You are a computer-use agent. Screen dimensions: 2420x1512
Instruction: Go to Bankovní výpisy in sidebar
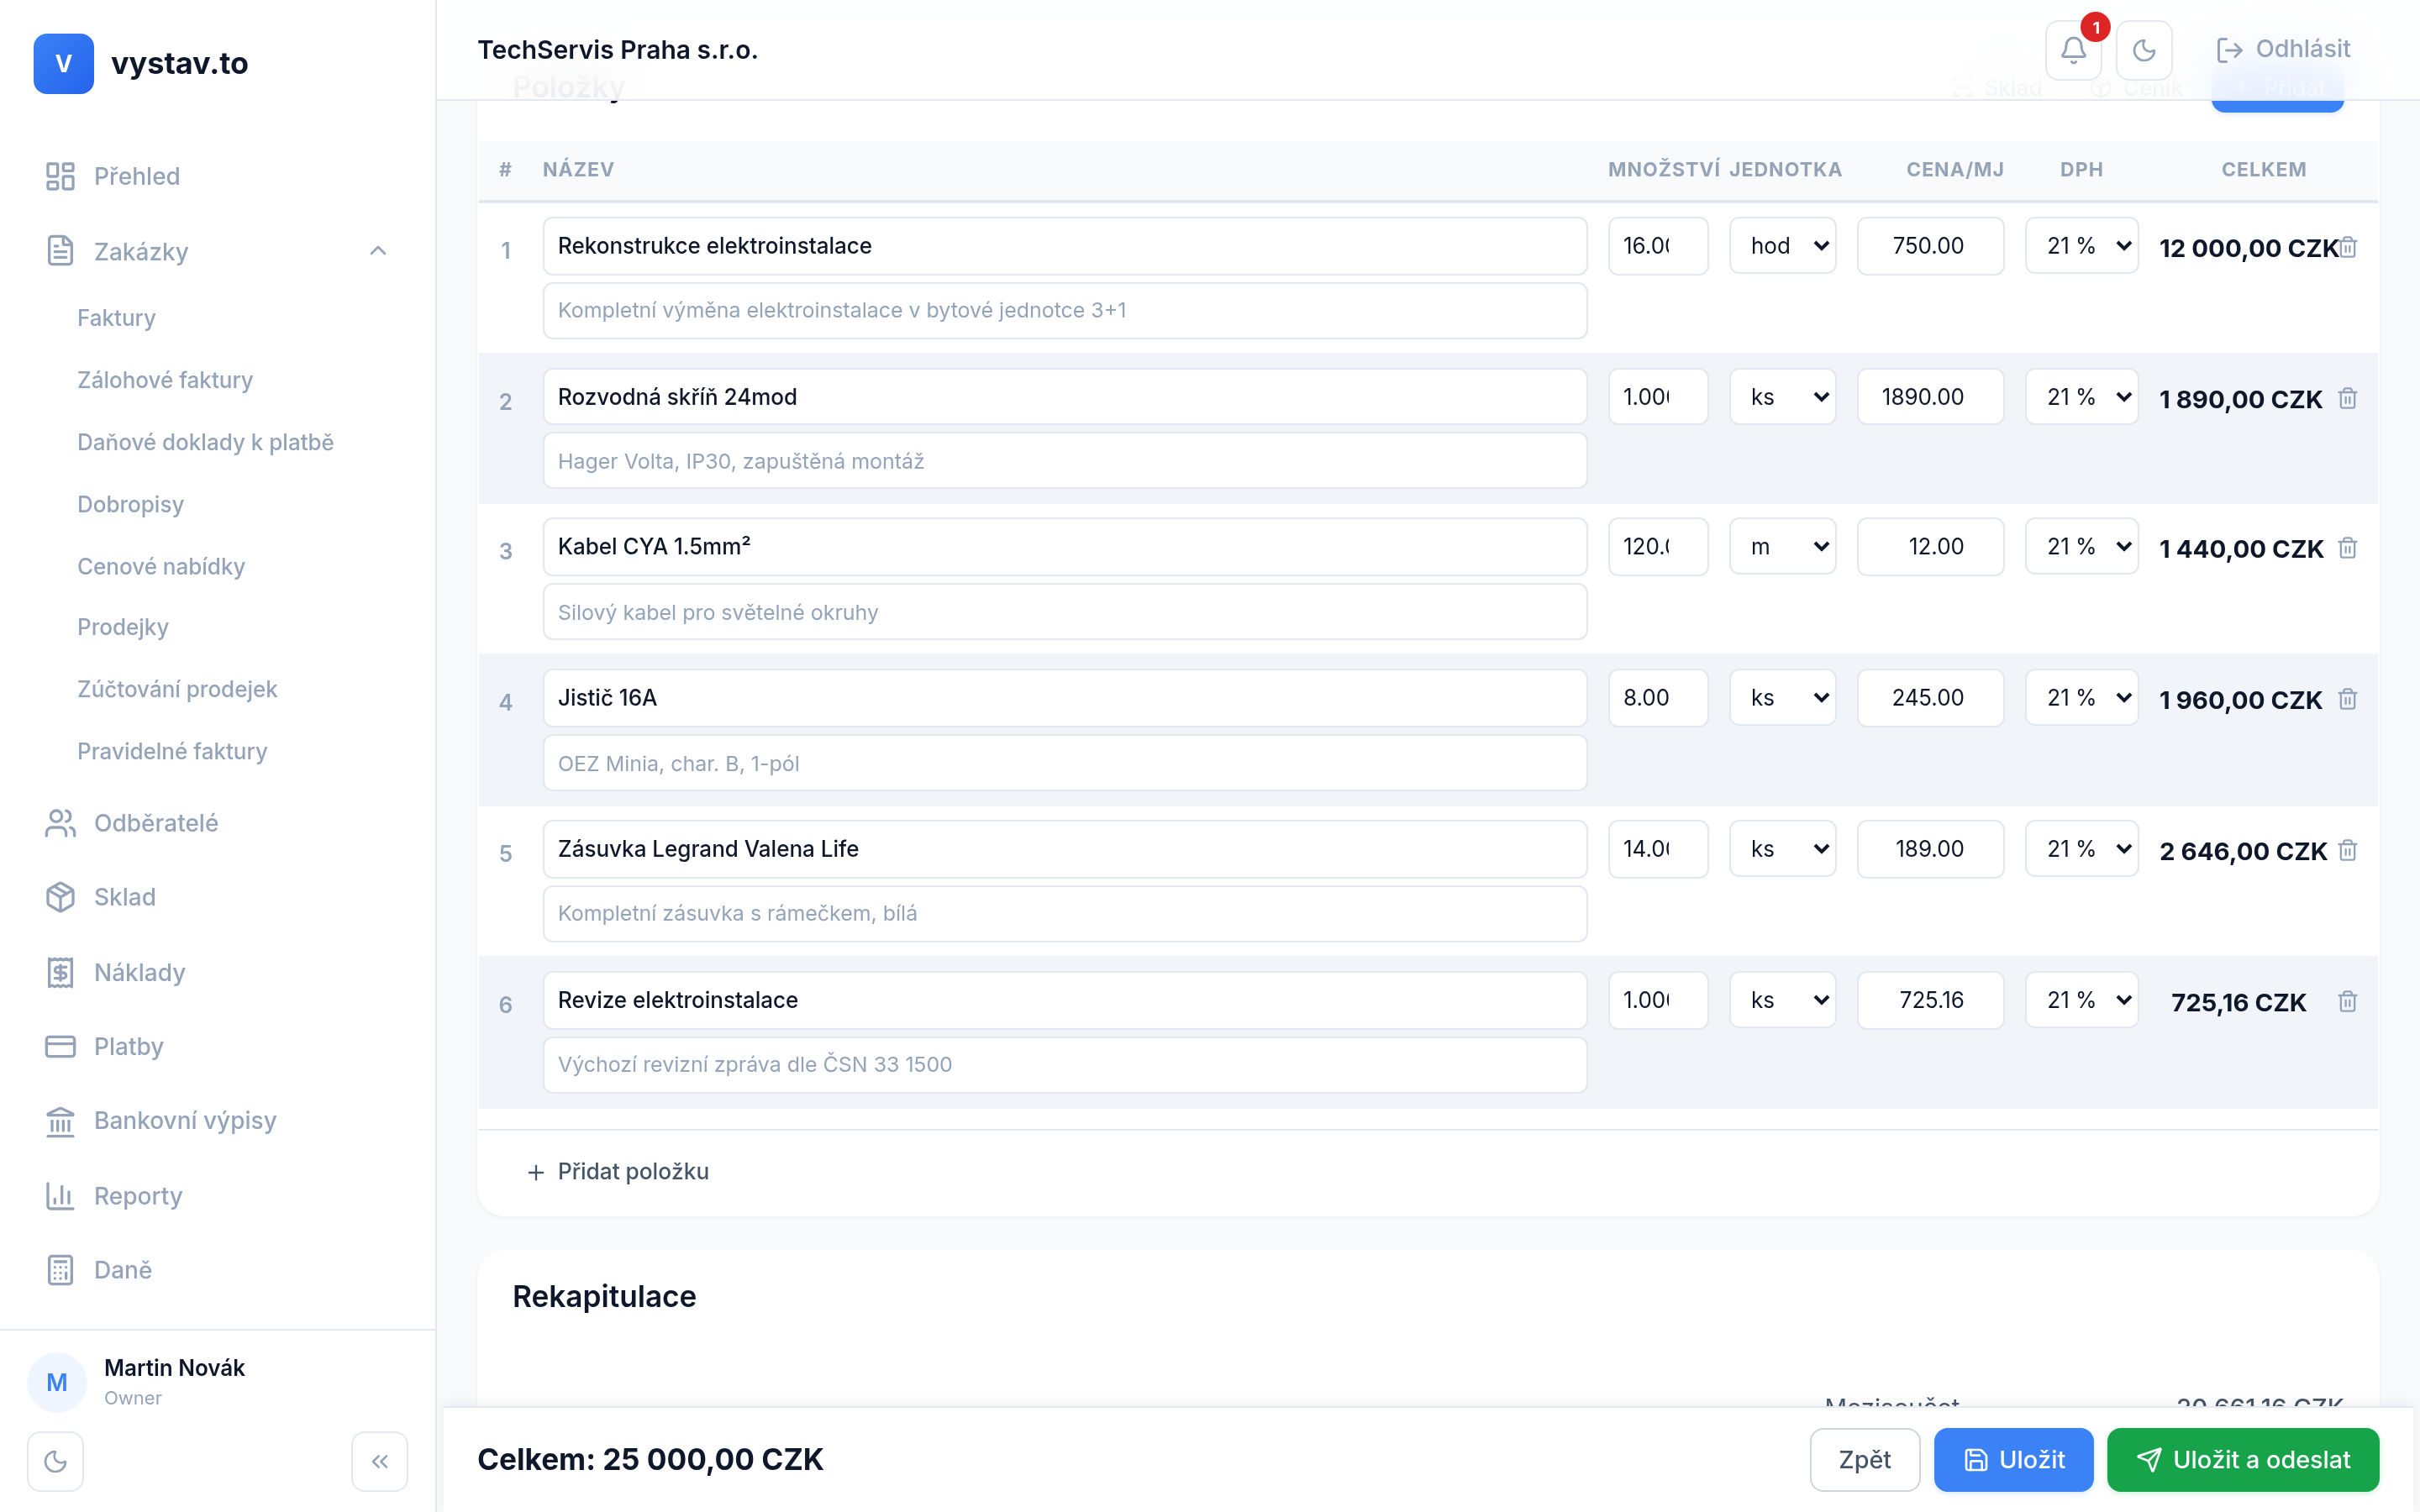point(184,1120)
